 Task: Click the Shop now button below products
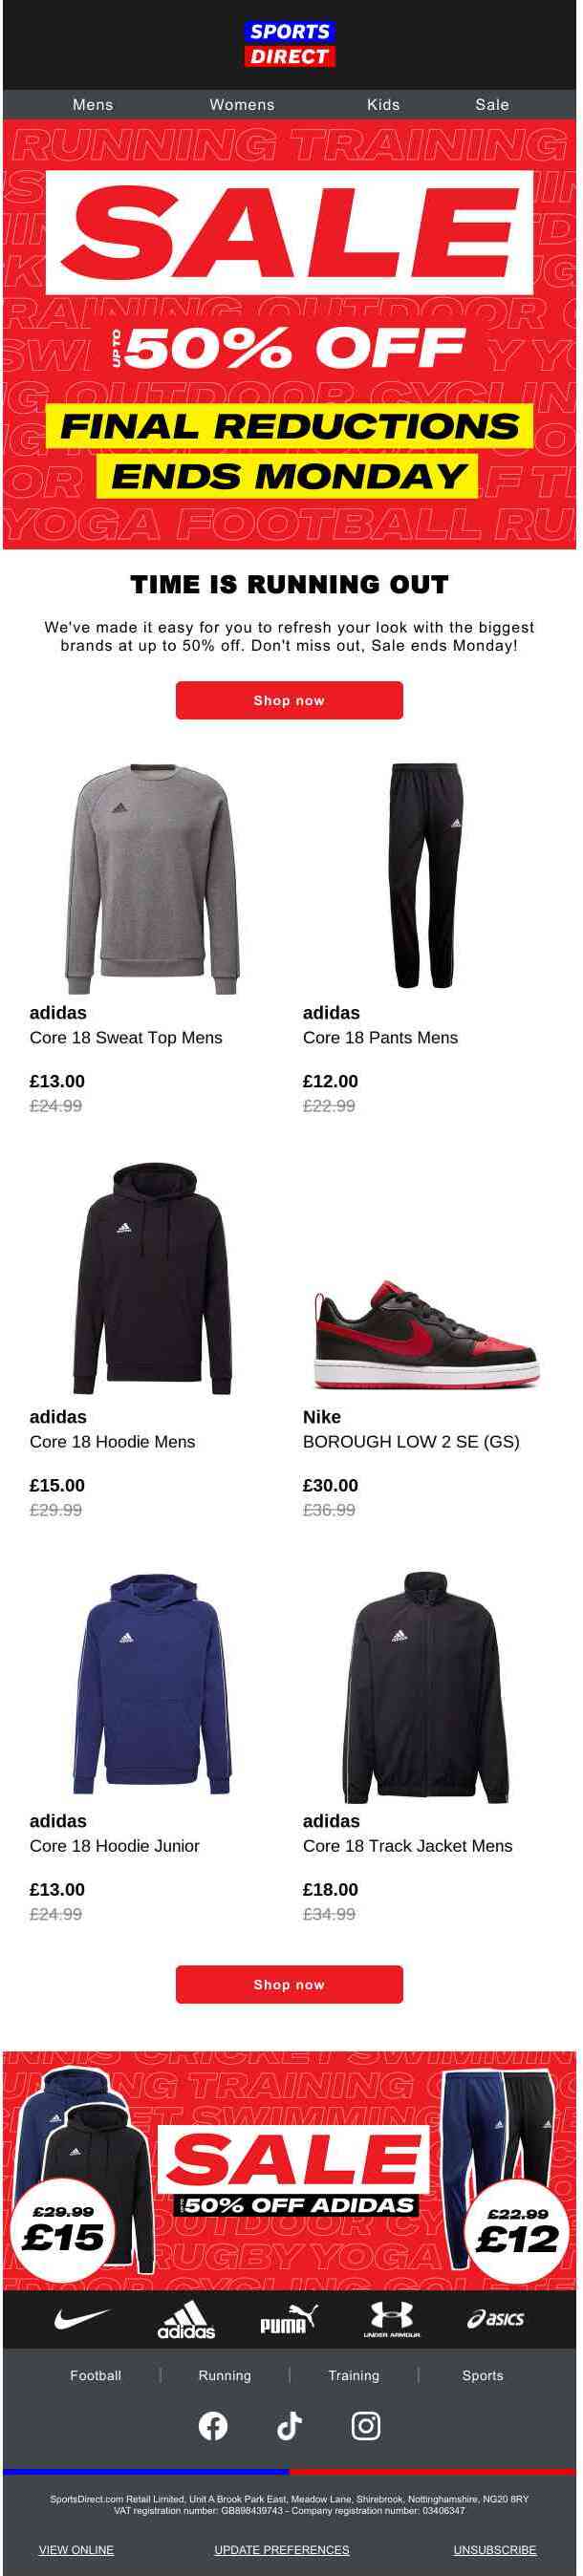(x=289, y=1984)
